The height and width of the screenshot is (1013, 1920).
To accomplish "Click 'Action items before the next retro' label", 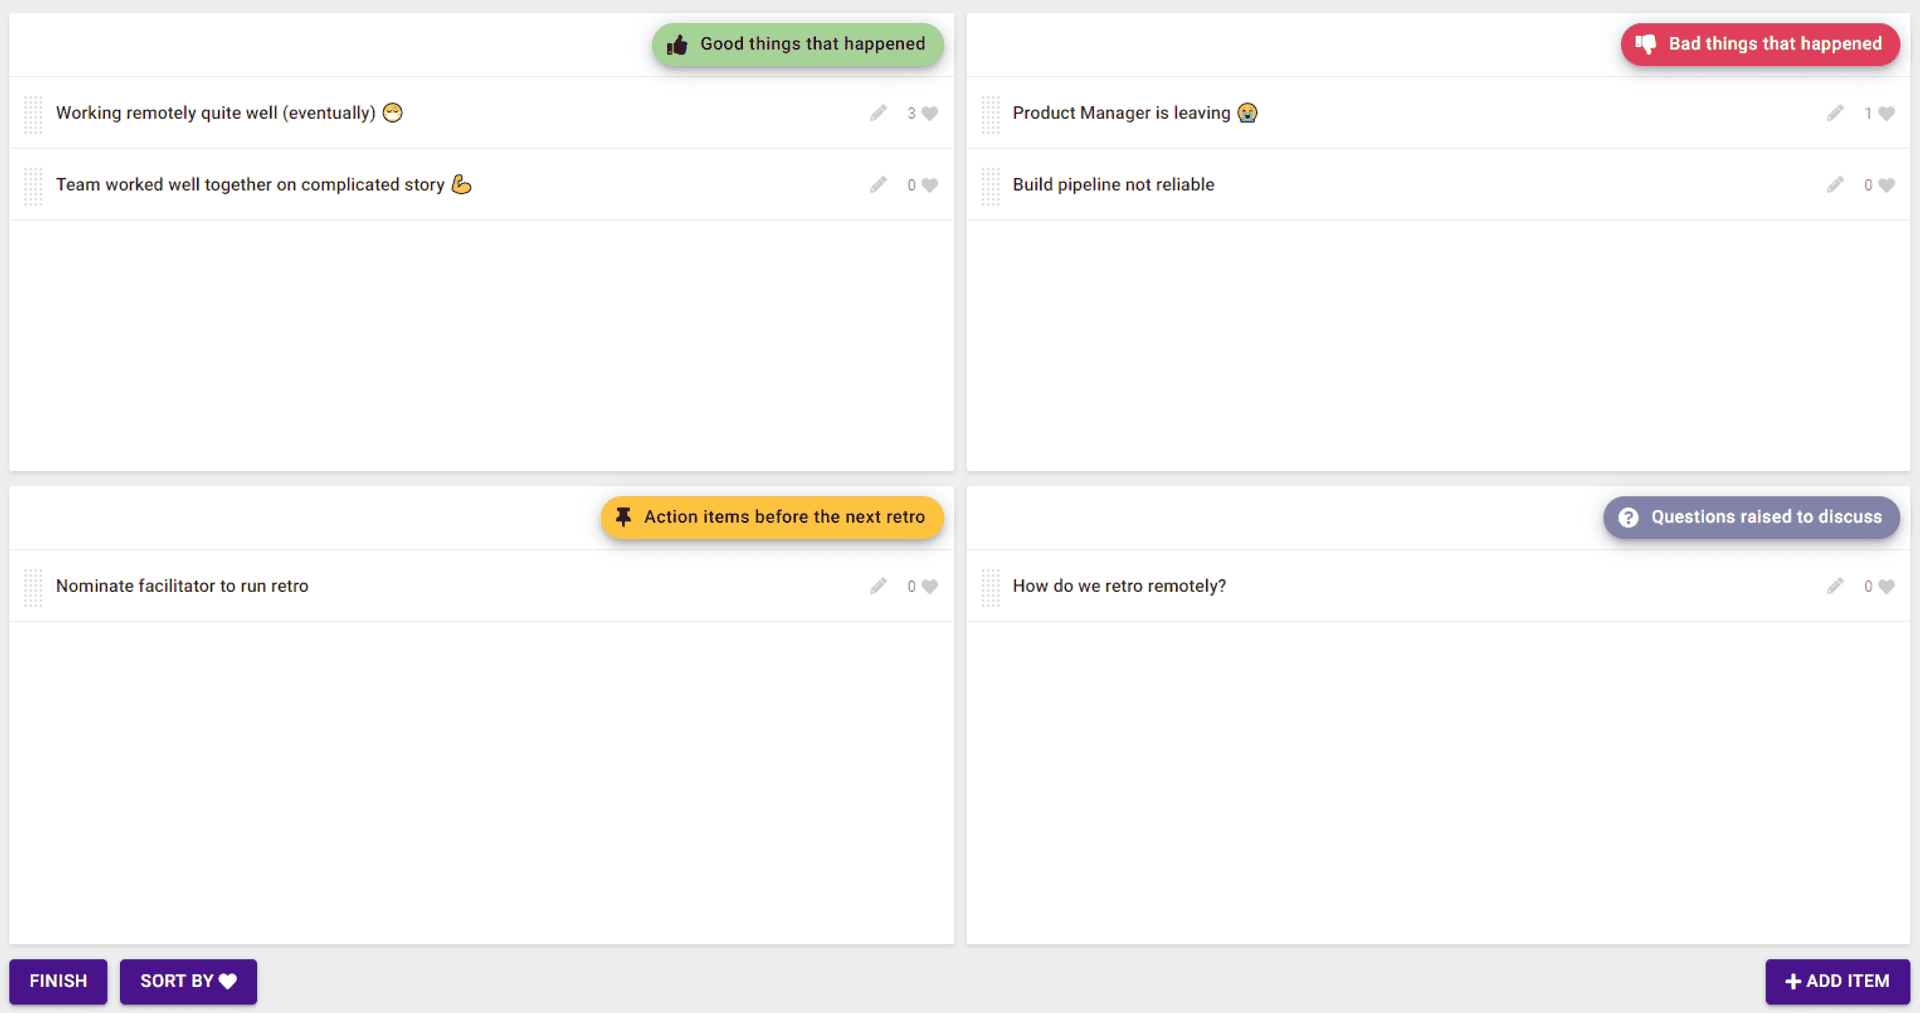I will click(x=771, y=517).
